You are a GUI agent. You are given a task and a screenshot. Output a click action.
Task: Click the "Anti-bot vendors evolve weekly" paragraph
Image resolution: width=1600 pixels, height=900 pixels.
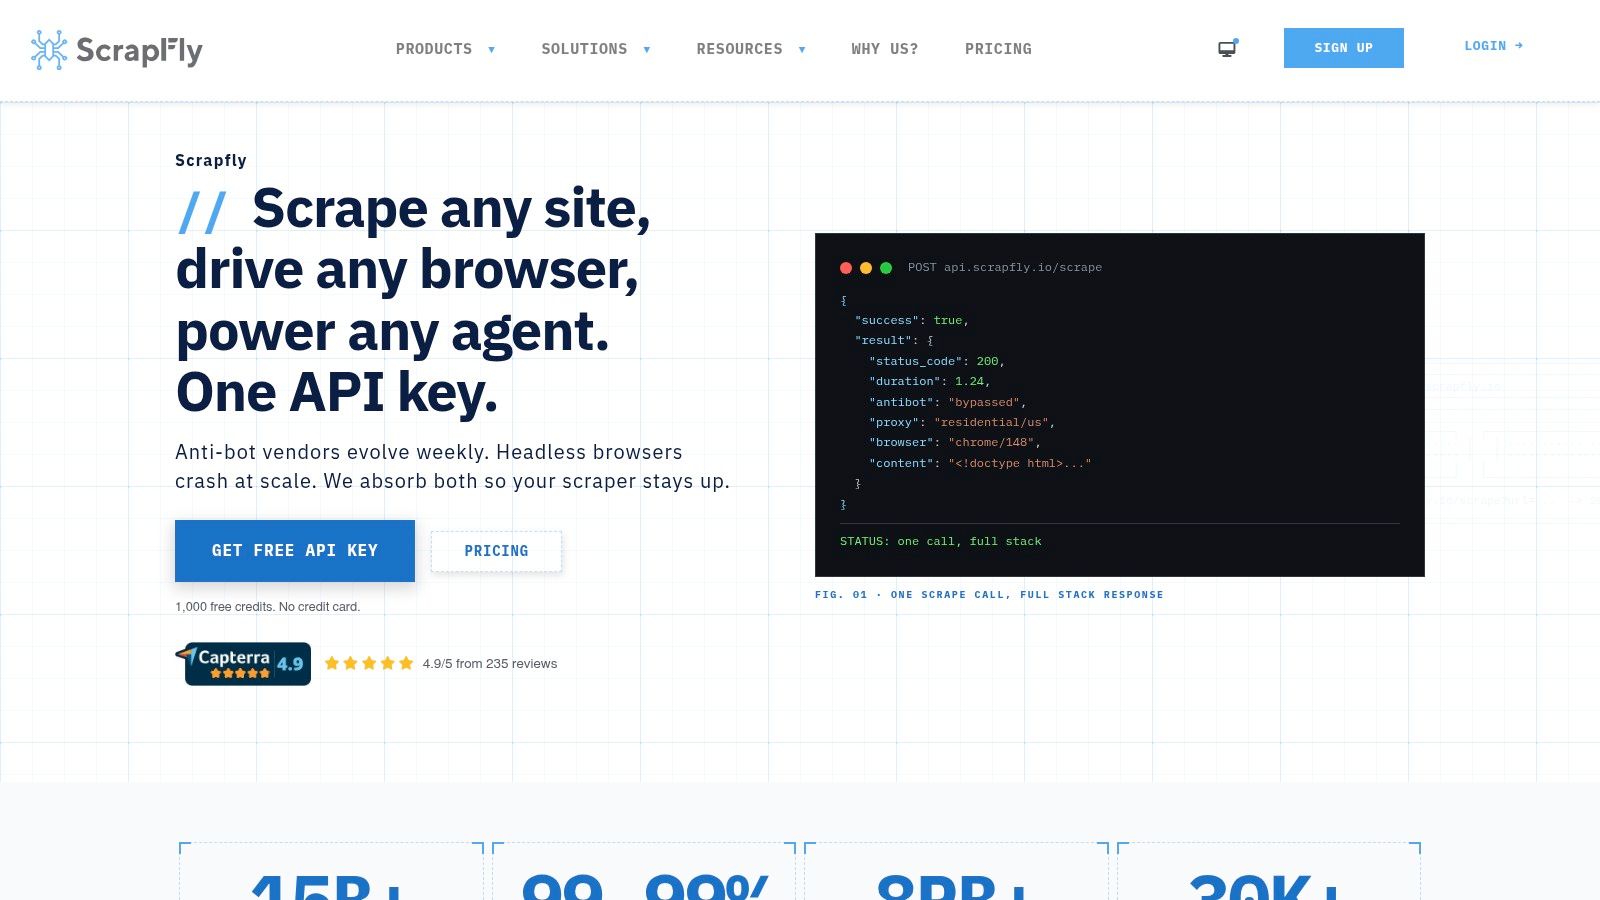coord(452,467)
